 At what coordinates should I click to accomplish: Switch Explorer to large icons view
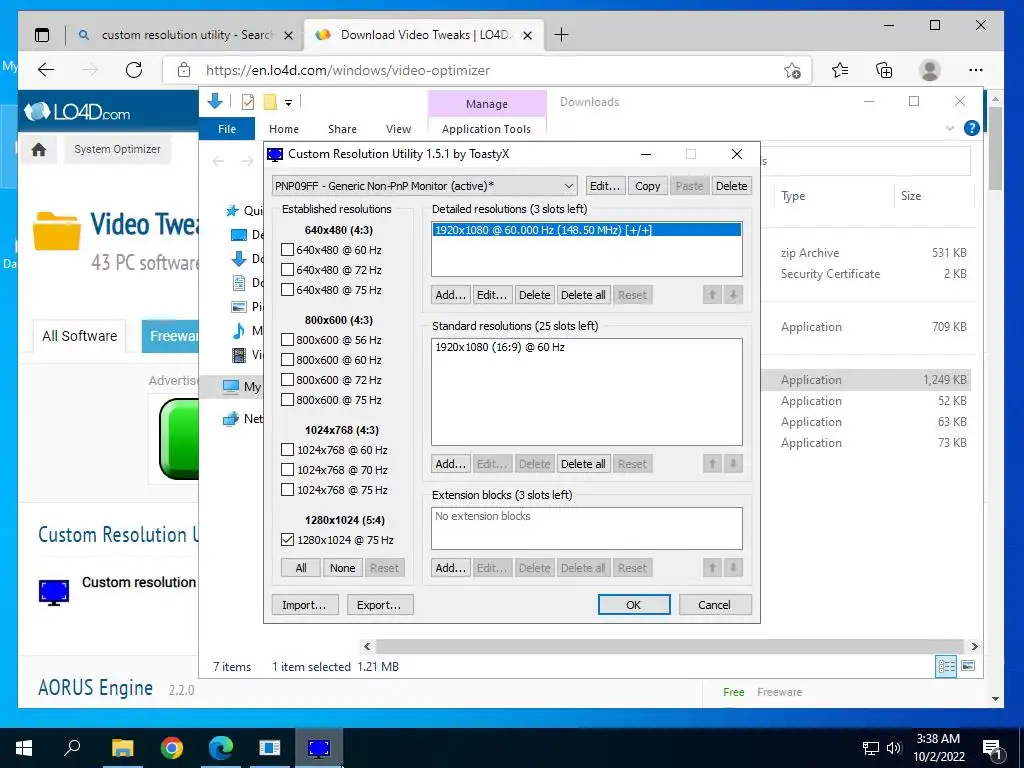968,666
